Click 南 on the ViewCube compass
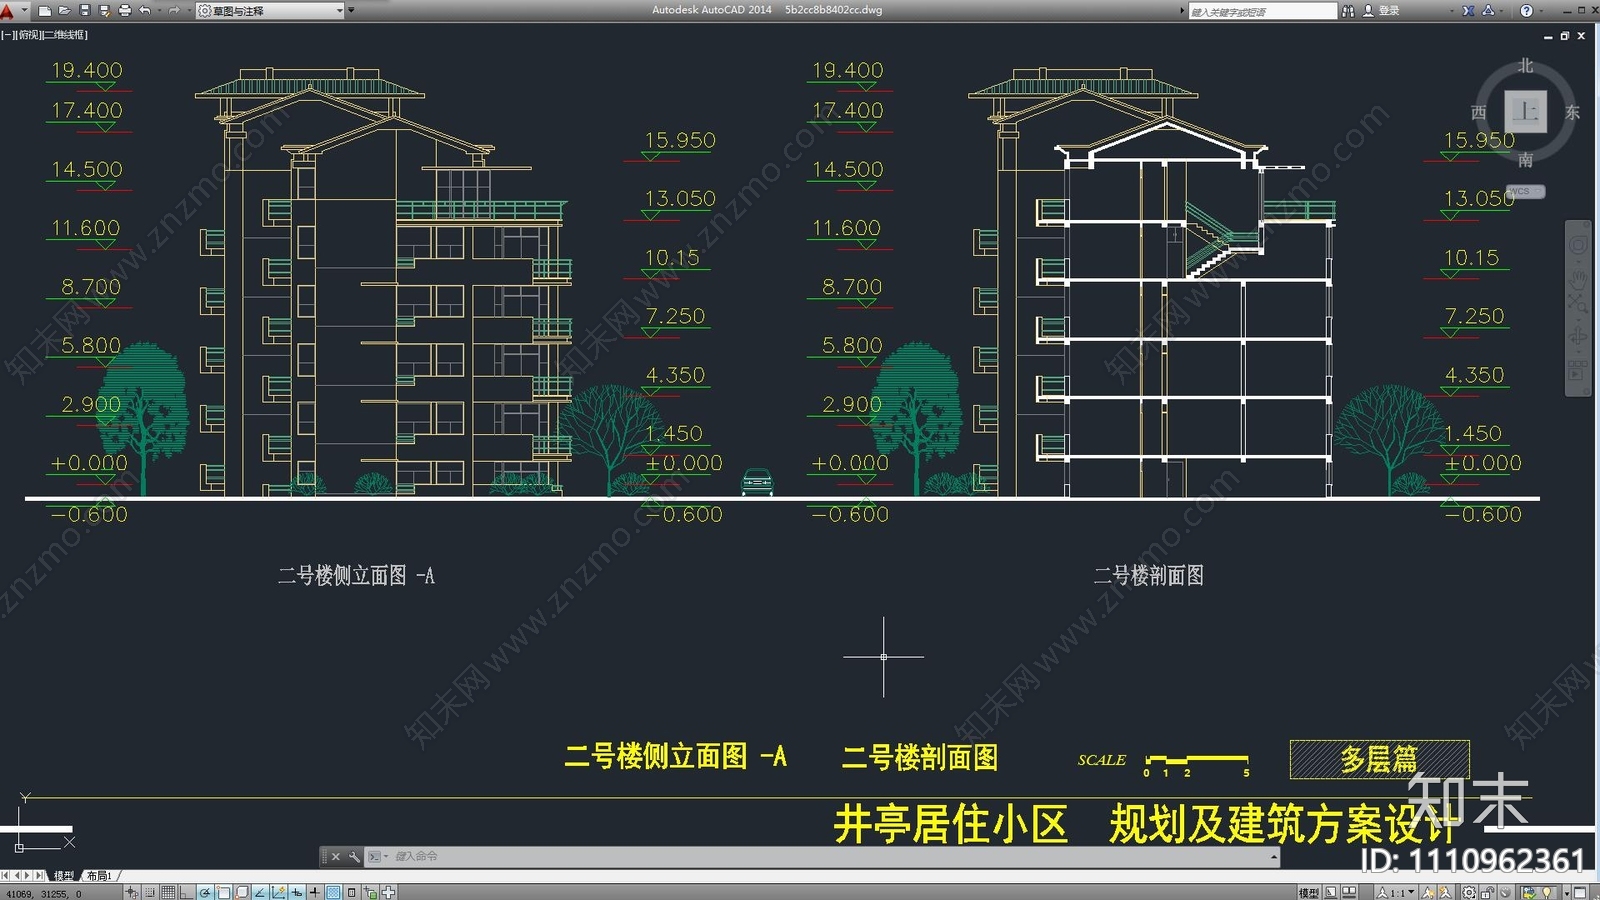Screen dimensions: 1600x900 [1526, 159]
